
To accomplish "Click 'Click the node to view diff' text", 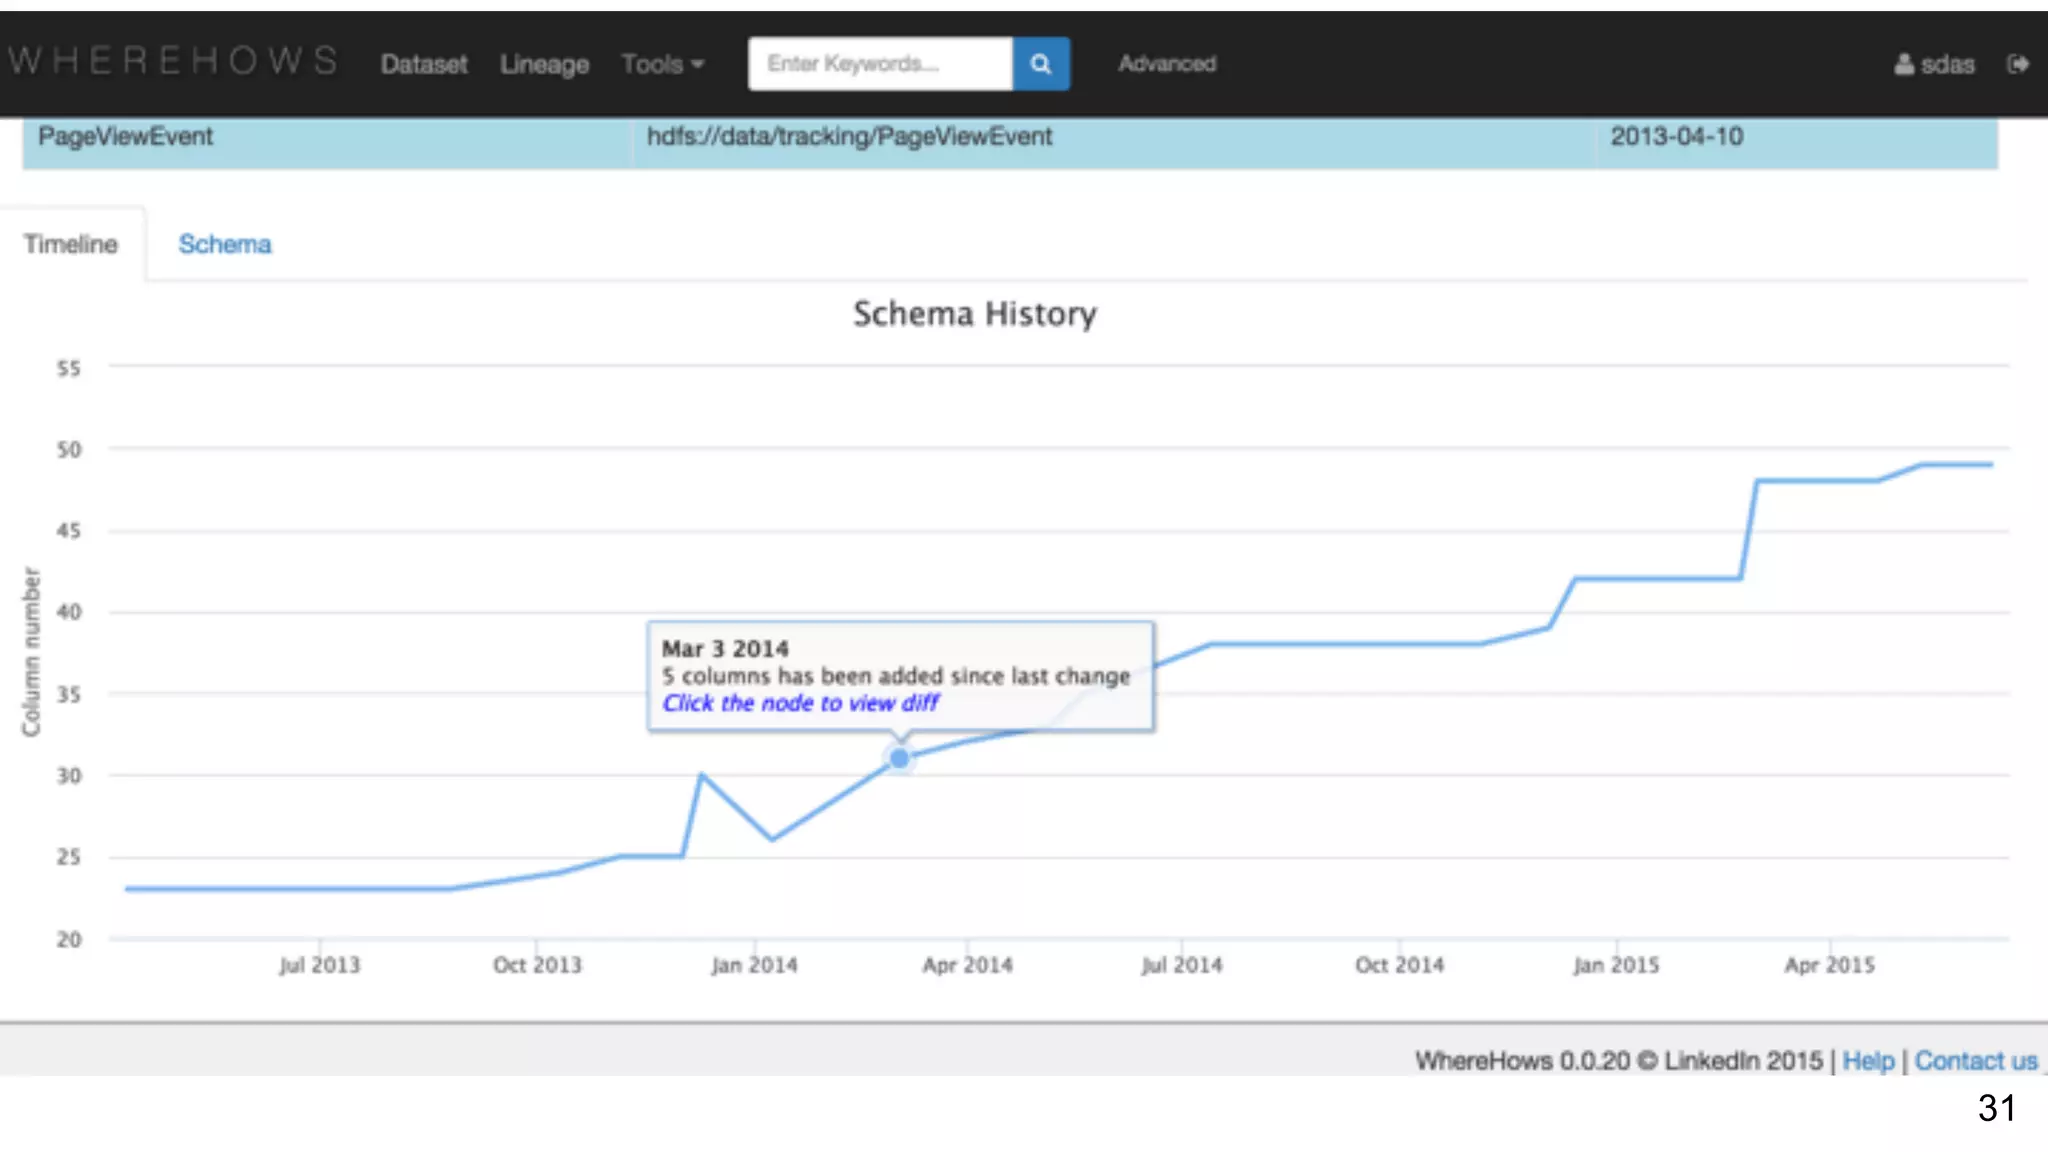I will [800, 703].
